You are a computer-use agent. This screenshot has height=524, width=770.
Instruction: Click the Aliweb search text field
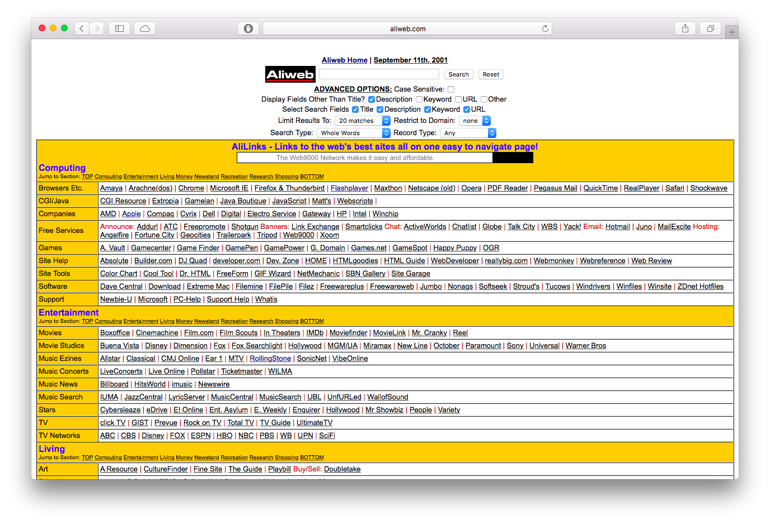(x=379, y=74)
